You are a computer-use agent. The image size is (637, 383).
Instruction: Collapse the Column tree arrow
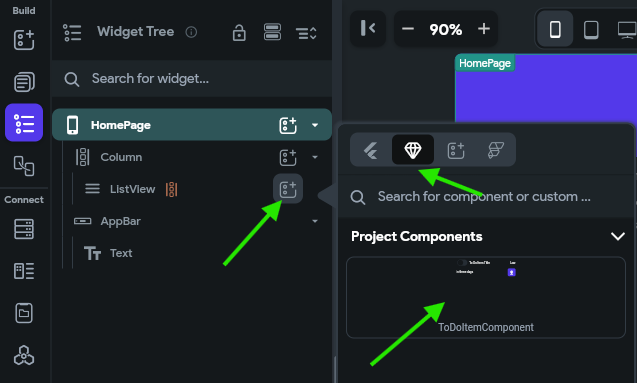pyautogui.click(x=315, y=157)
